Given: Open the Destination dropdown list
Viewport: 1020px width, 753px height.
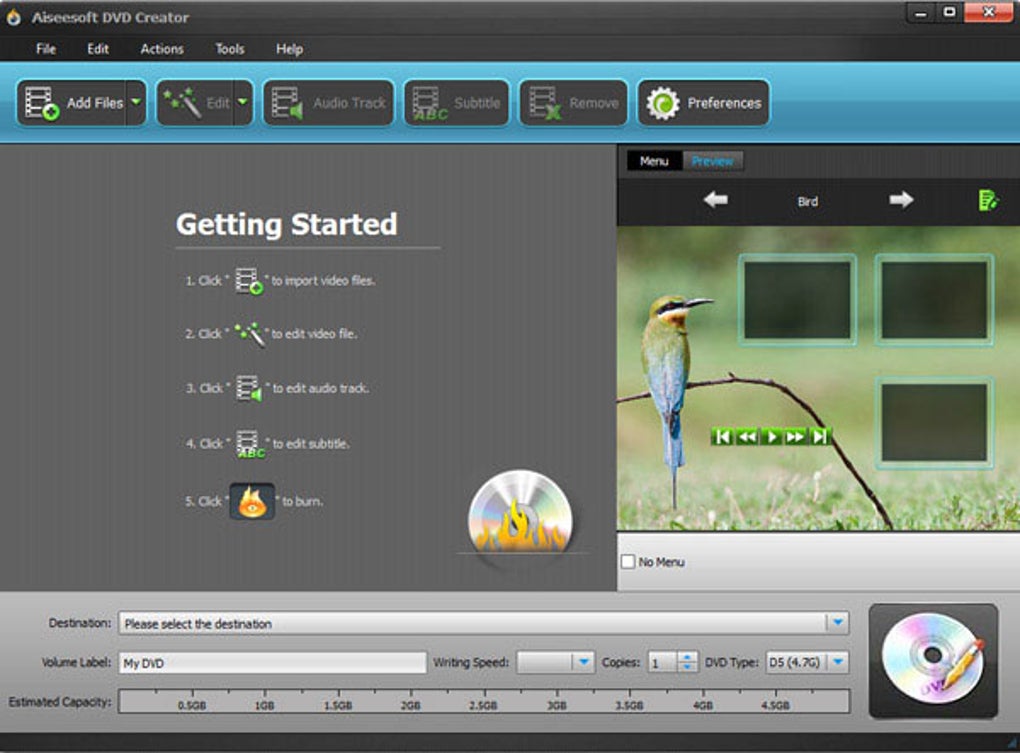Looking at the screenshot, I should tap(838, 623).
